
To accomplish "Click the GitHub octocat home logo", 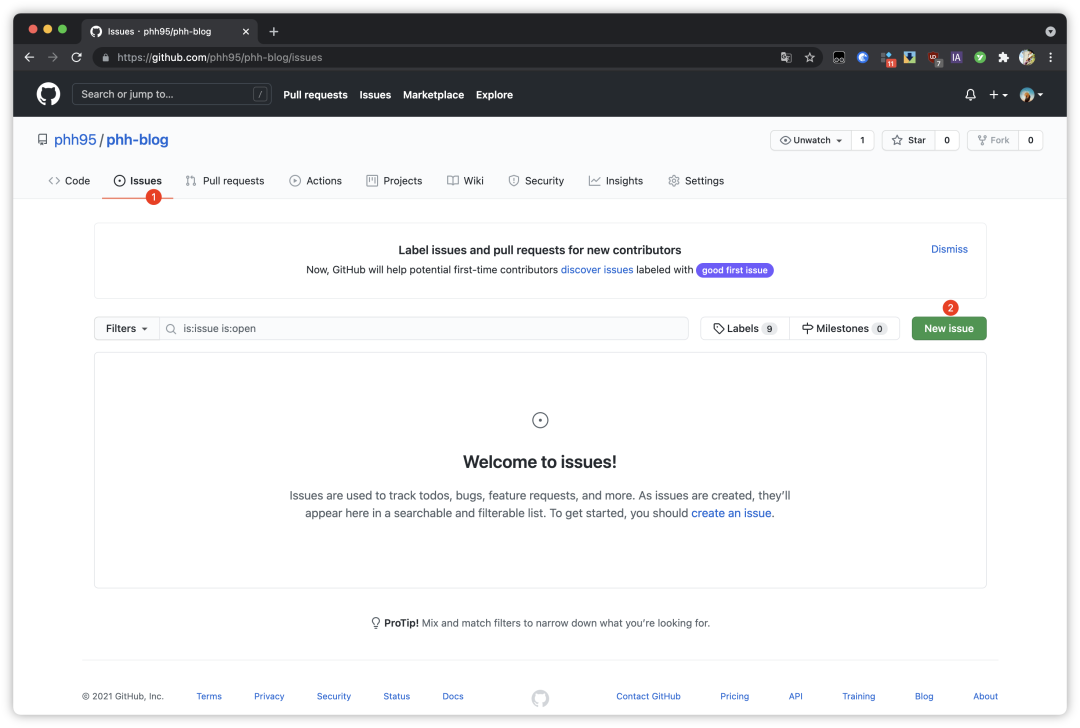I will pyautogui.click(x=47, y=93).
